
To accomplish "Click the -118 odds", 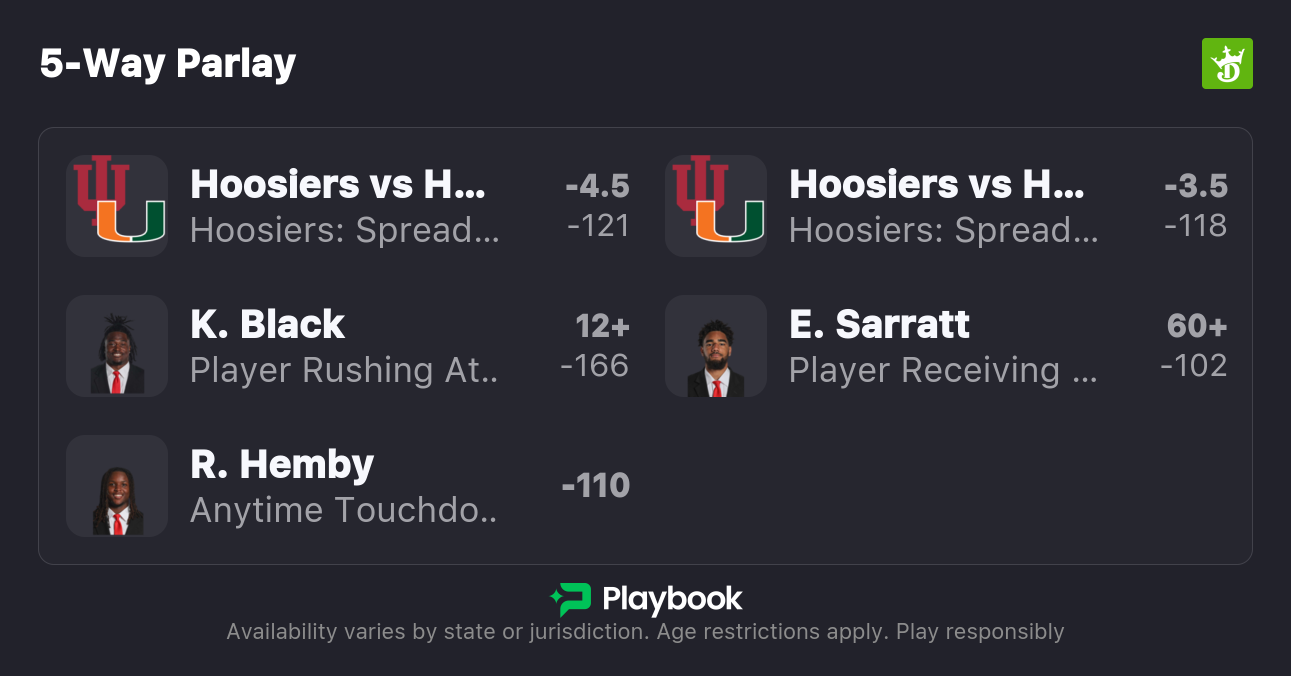I will [x=1195, y=226].
